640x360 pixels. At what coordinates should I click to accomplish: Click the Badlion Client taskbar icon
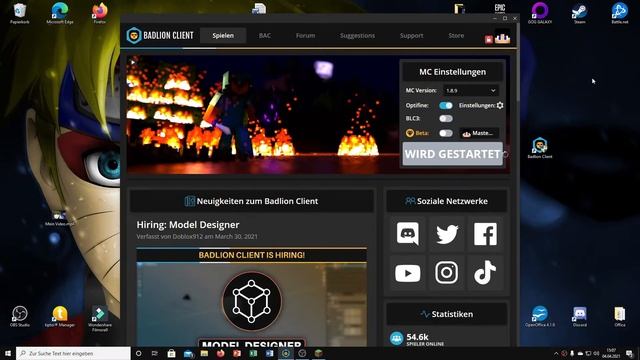click(286, 353)
